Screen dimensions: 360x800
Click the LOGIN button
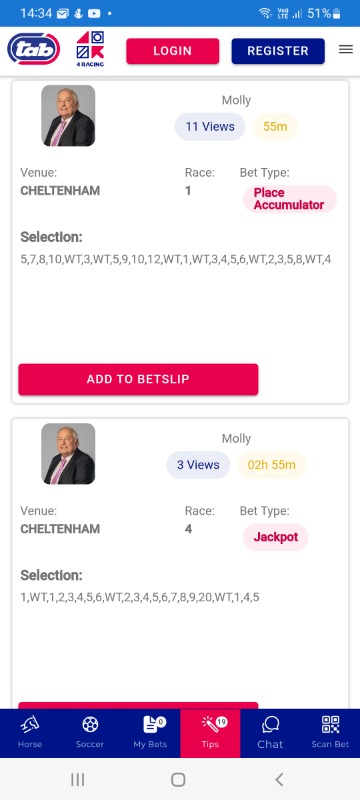(x=173, y=51)
